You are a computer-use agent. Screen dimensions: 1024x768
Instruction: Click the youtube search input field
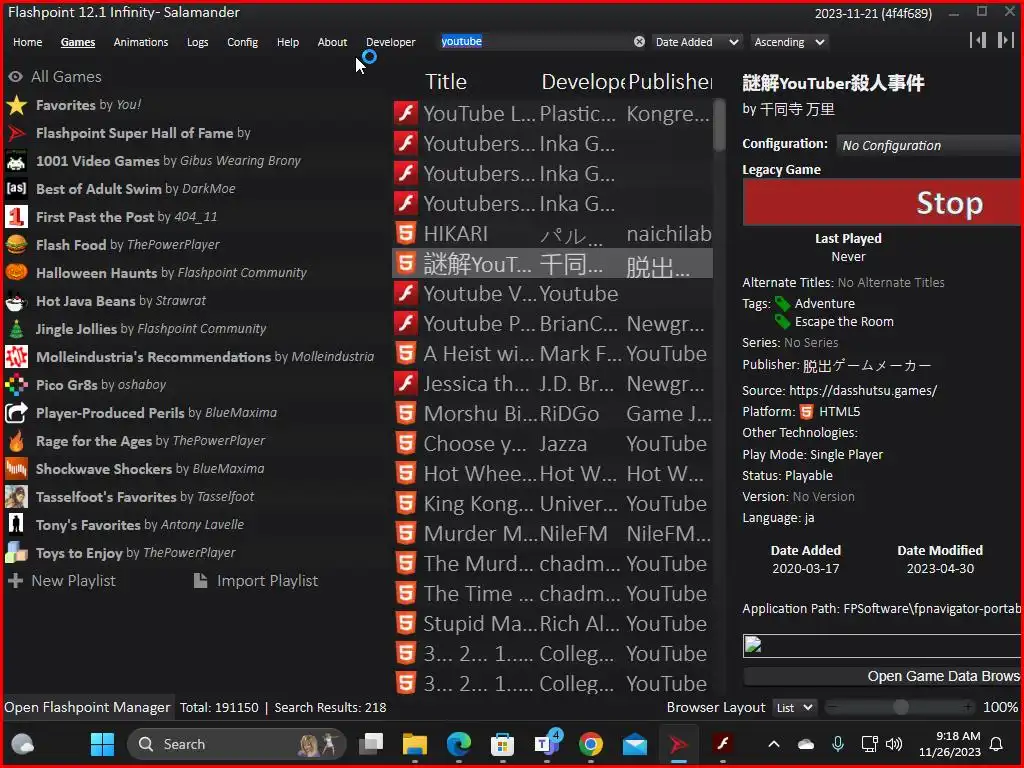coord(534,42)
